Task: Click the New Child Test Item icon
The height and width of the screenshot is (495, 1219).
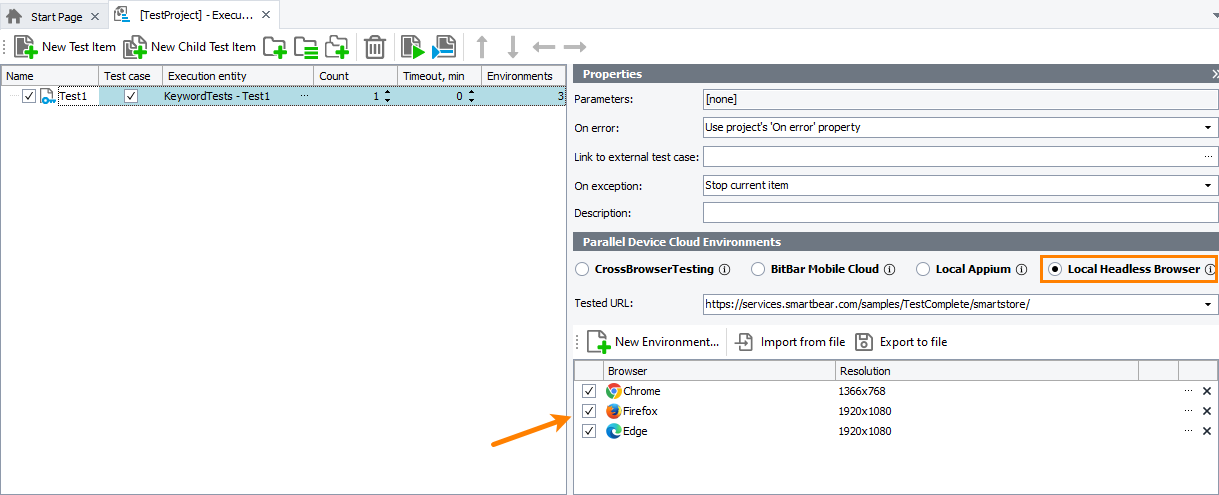Action: 134,47
